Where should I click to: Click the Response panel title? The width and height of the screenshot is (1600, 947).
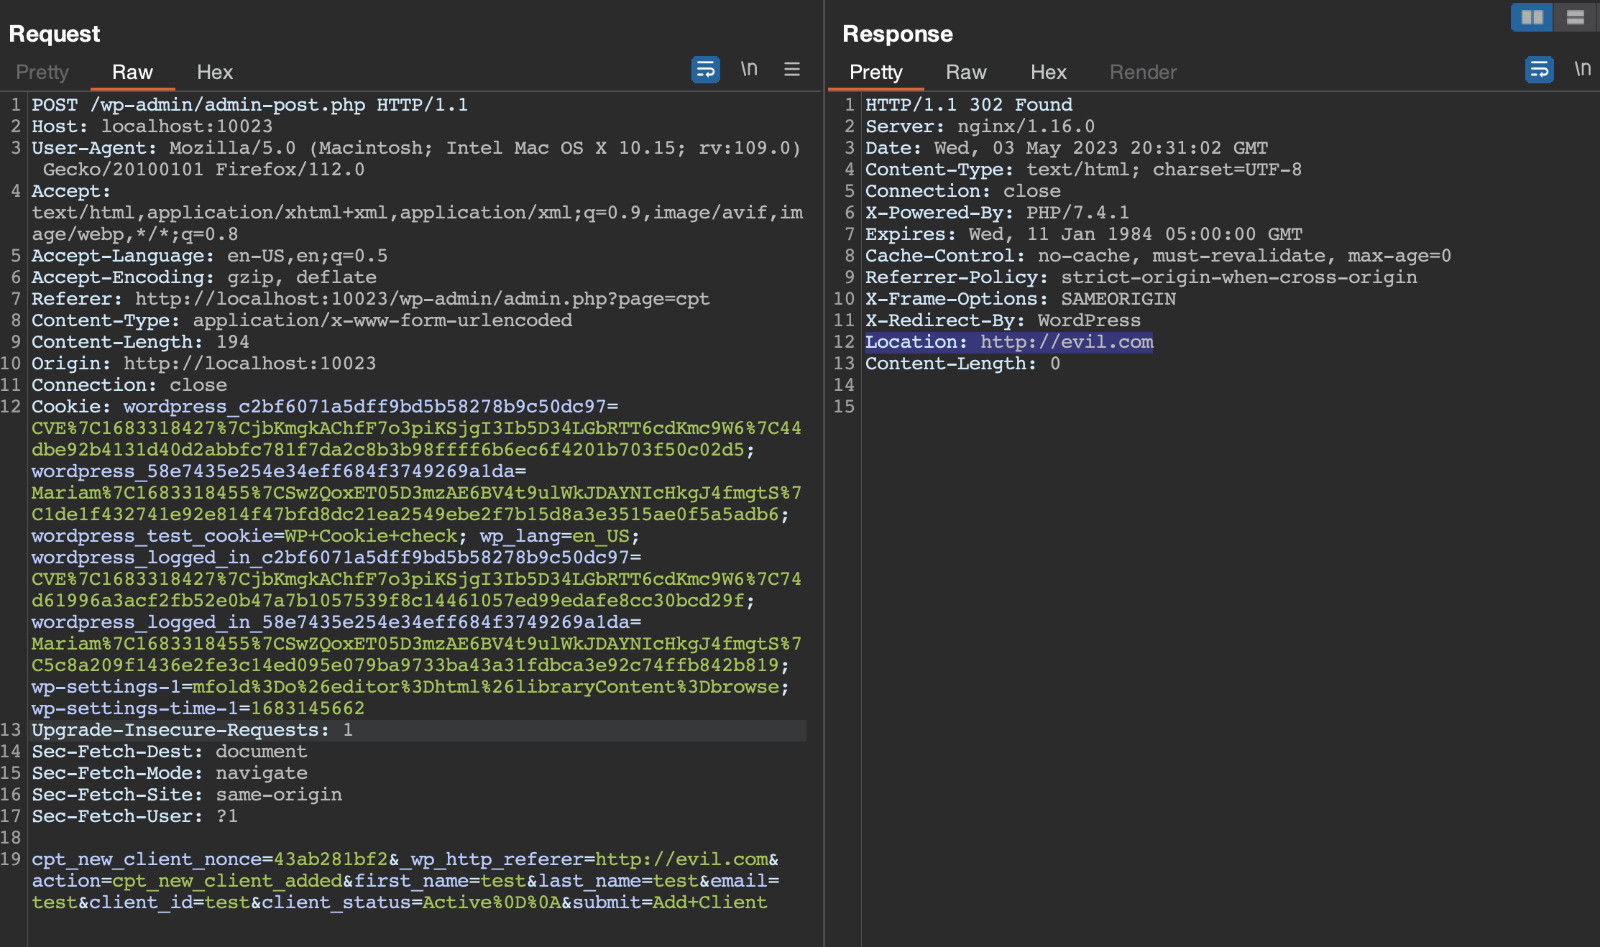pos(898,34)
